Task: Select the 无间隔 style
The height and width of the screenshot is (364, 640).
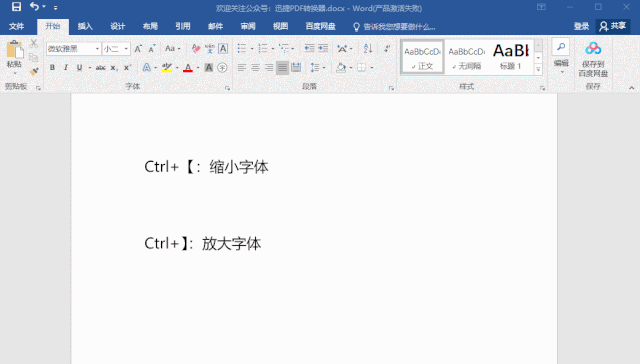Action: pos(467,57)
